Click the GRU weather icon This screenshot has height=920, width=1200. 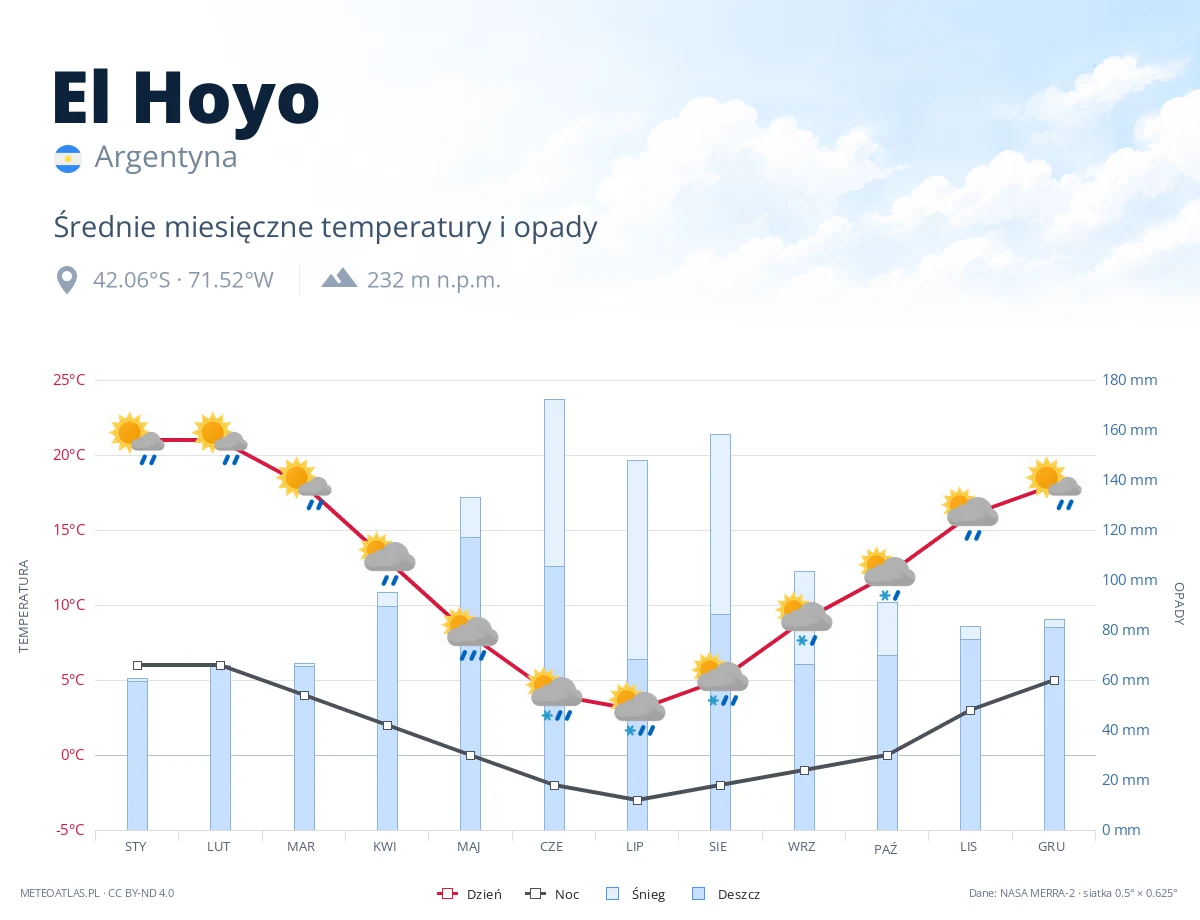1054,484
